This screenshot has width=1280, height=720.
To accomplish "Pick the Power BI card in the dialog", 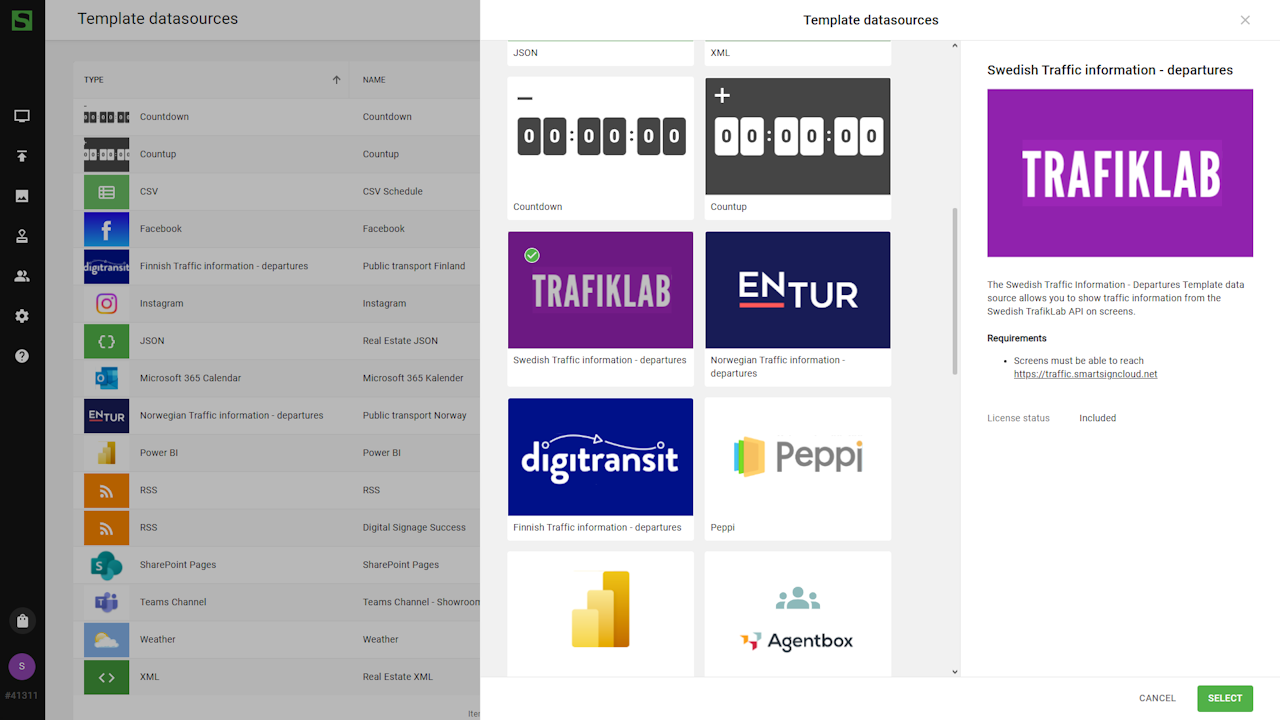I will (x=600, y=613).
